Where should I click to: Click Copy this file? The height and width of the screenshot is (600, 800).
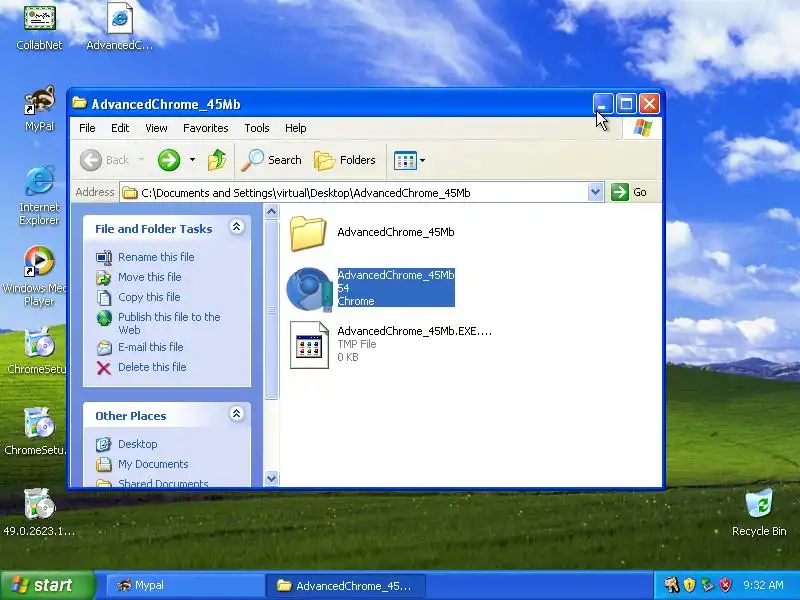[149, 297]
